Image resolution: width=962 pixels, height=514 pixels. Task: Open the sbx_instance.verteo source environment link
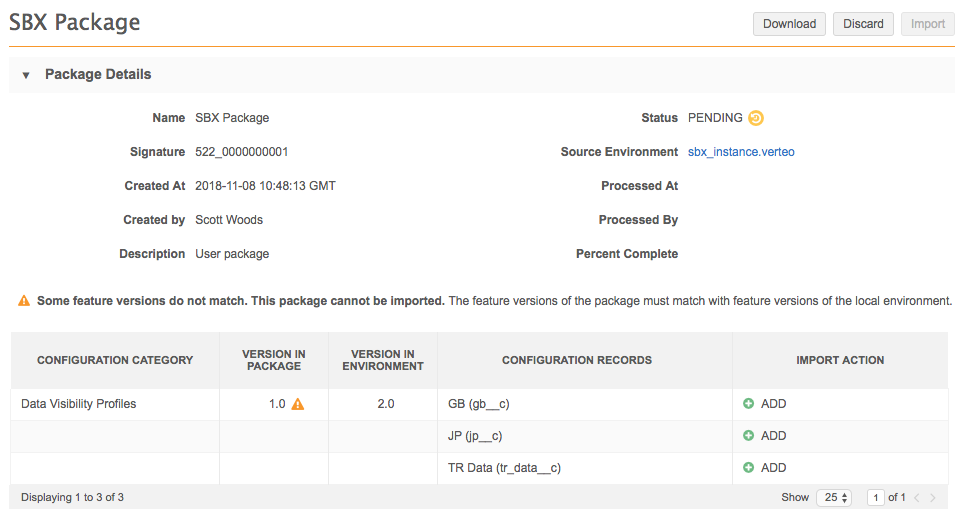741,152
